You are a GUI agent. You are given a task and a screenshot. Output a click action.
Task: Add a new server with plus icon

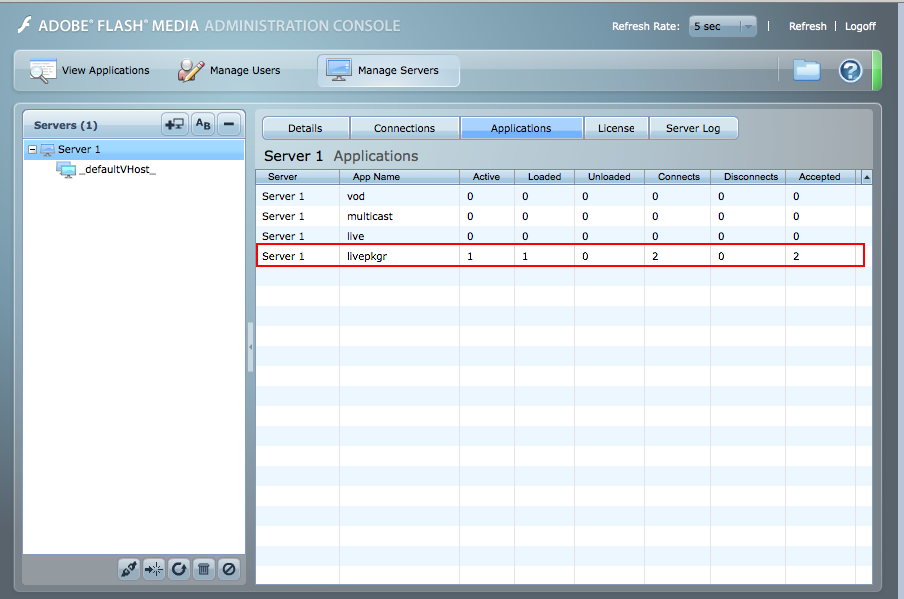(x=175, y=124)
